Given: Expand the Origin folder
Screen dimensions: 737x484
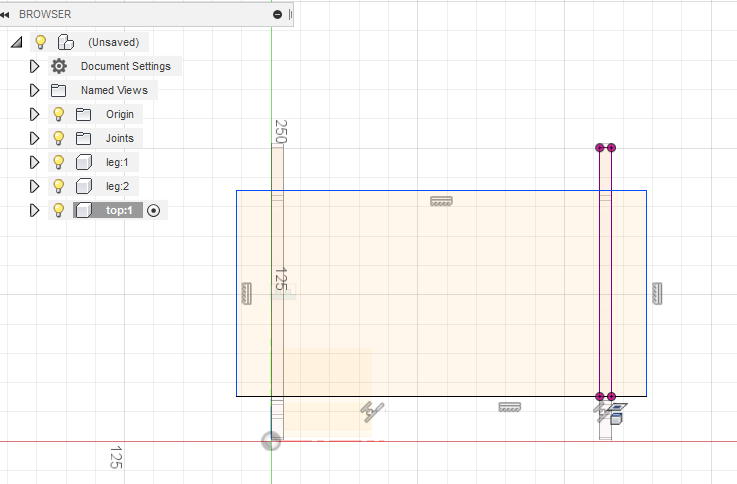Looking at the screenshot, I should [x=34, y=114].
